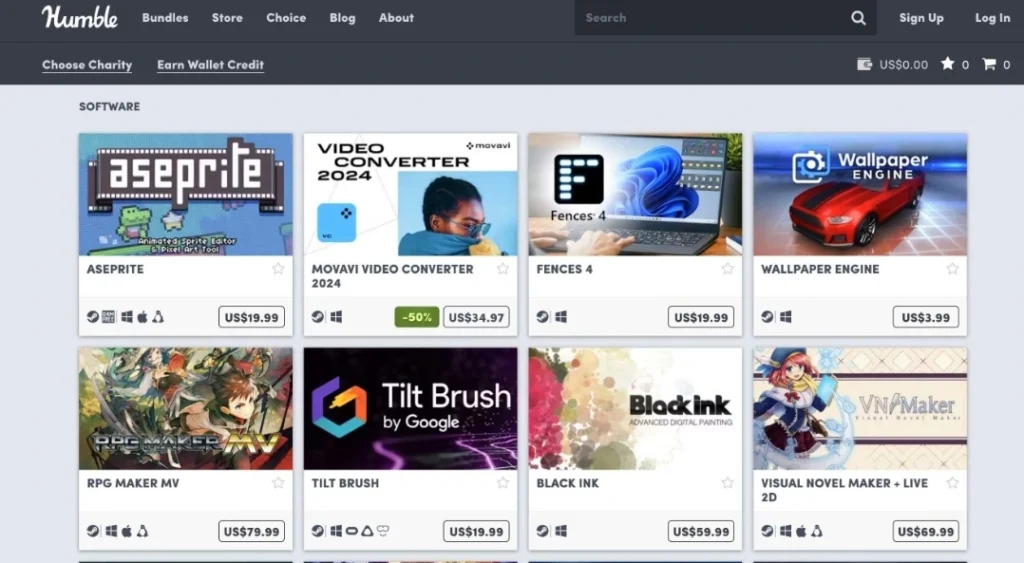Image resolution: width=1024 pixels, height=563 pixels.
Task: Open the Store menu
Action: (x=227, y=18)
